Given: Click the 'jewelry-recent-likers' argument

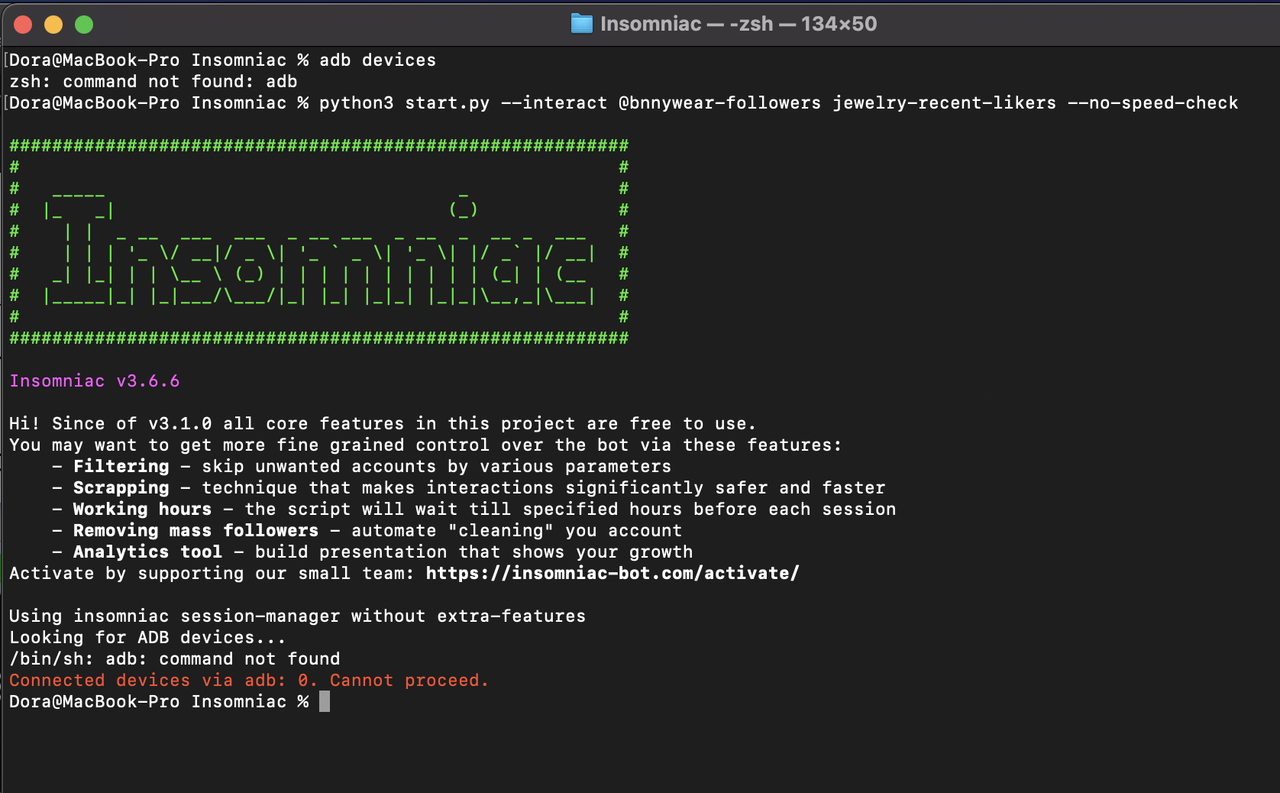Looking at the screenshot, I should coord(944,103).
